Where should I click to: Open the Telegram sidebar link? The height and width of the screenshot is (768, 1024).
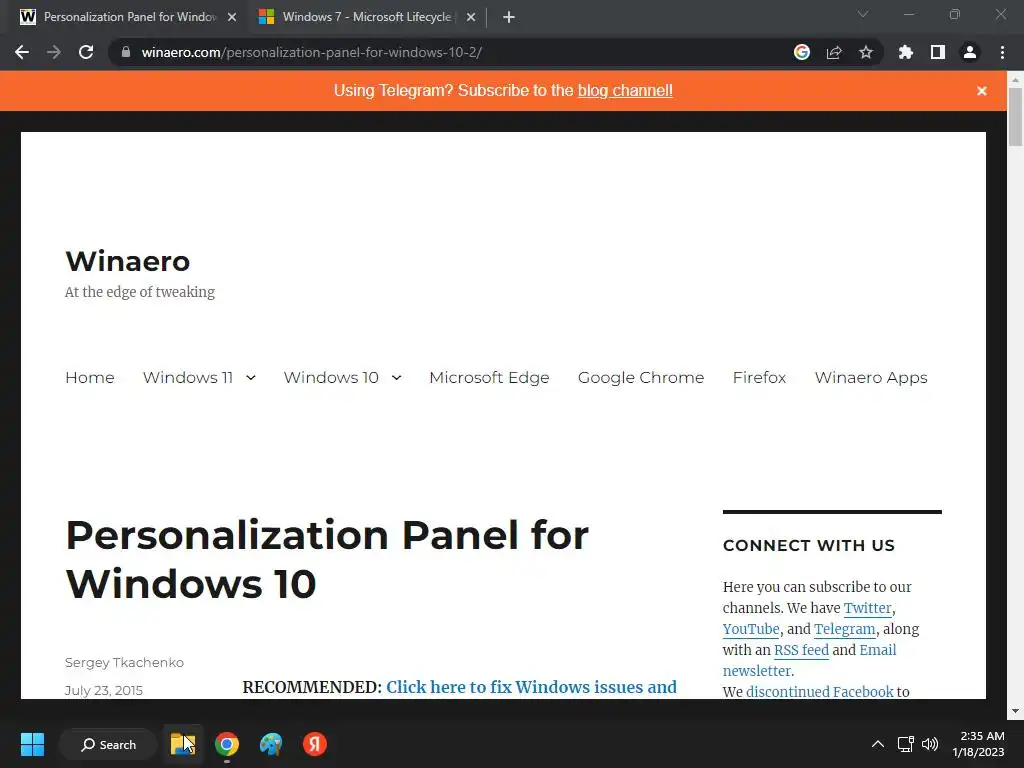coord(844,629)
